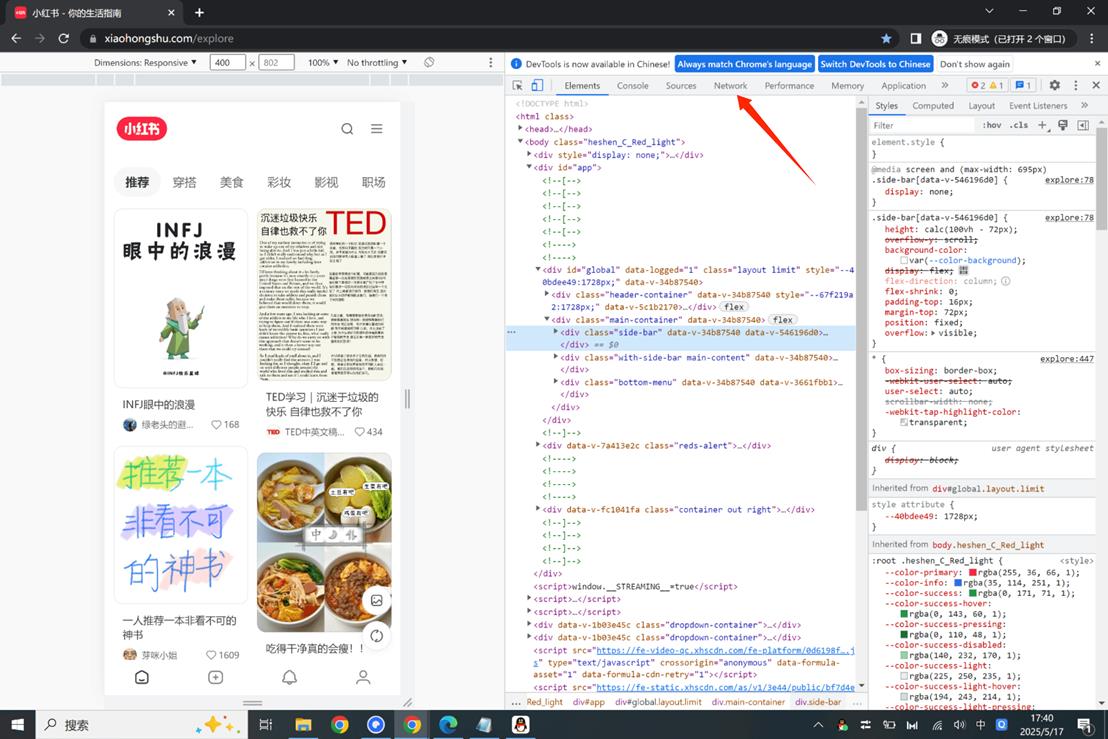The height and width of the screenshot is (739, 1108).
Task: Toggle the rendering emulations paintbrush icon
Action: (1063, 125)
